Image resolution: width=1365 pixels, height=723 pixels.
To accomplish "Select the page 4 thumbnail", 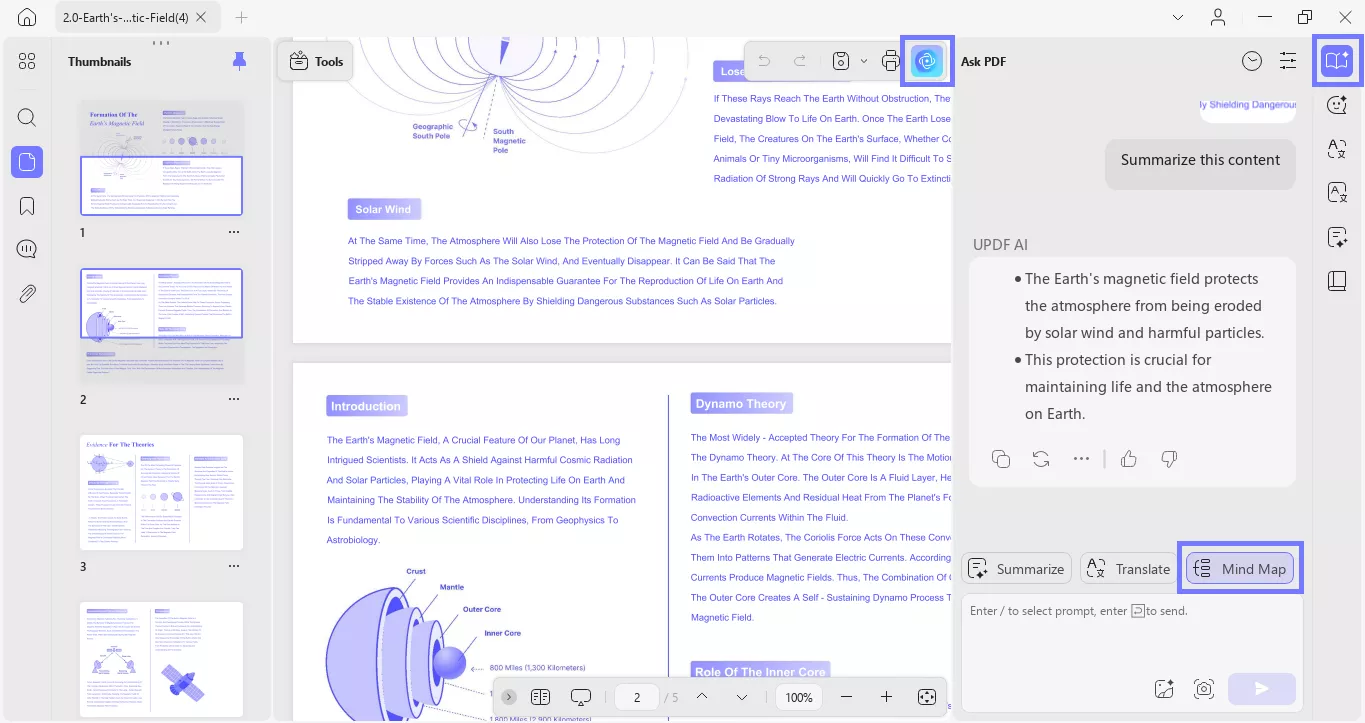I will (x=162, y=659).
